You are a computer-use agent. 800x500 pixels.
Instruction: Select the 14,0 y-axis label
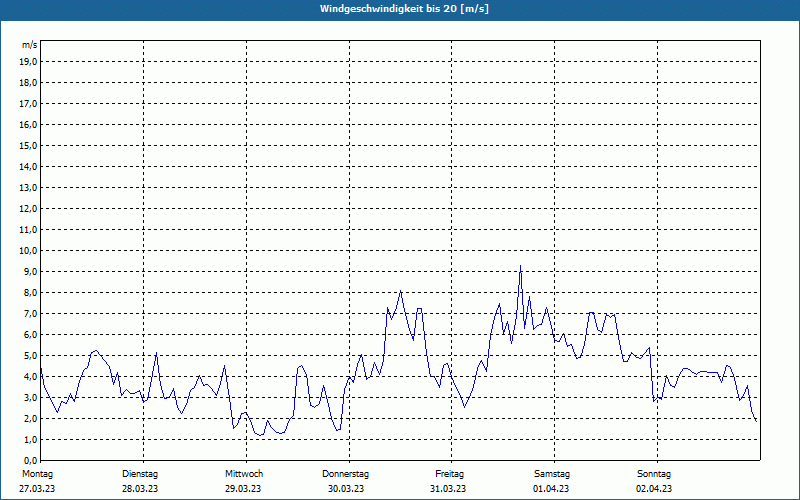click(x=28, y=167)
